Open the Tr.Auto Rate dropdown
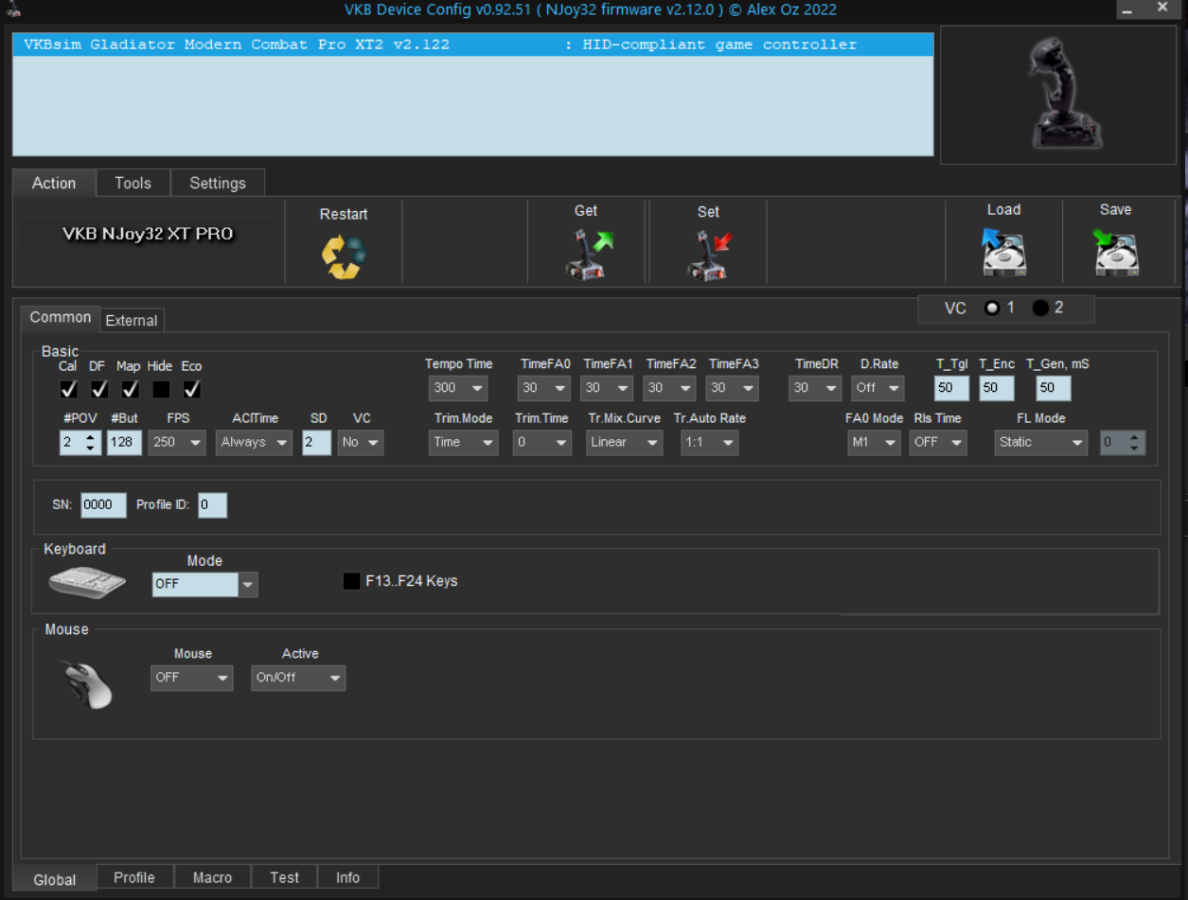 pos(709,442)
